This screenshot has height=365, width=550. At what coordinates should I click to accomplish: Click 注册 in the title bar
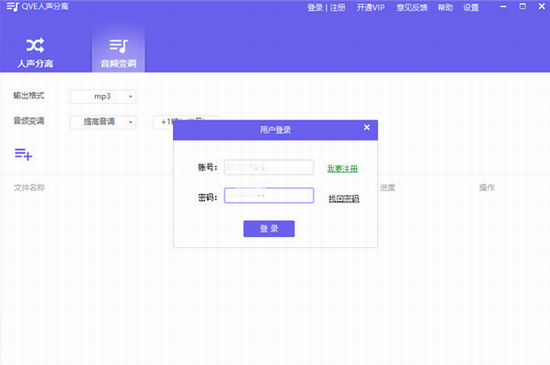(337, 8)
